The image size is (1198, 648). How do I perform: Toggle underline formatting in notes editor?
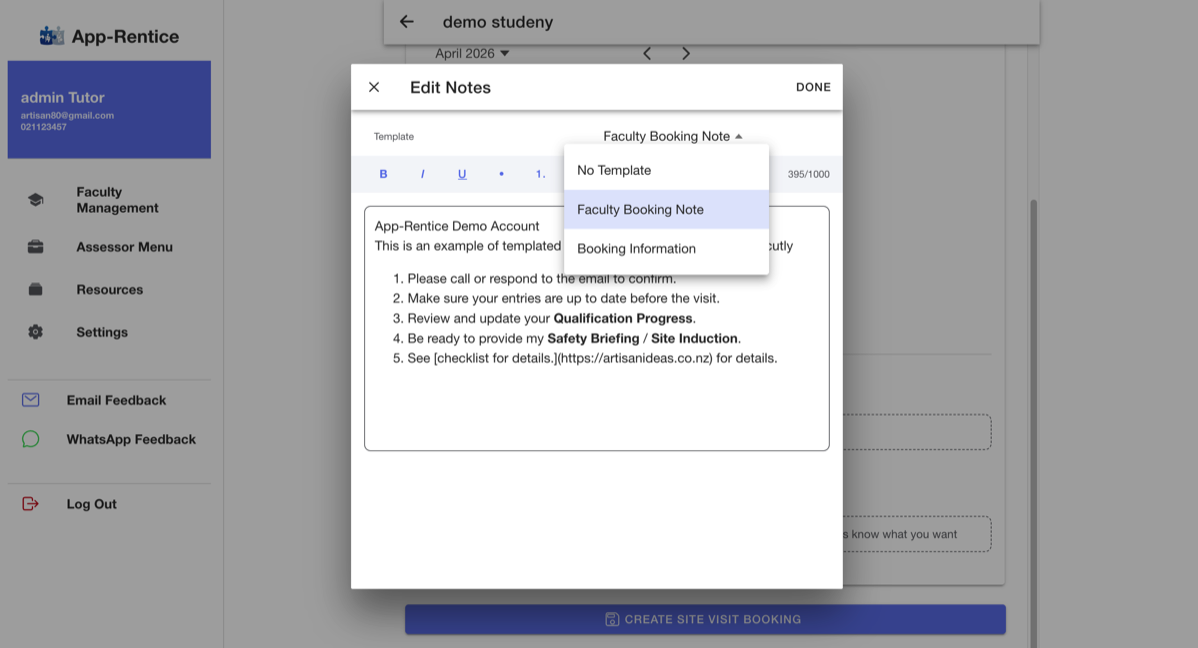pyautogui.click(x=461, y=174)
